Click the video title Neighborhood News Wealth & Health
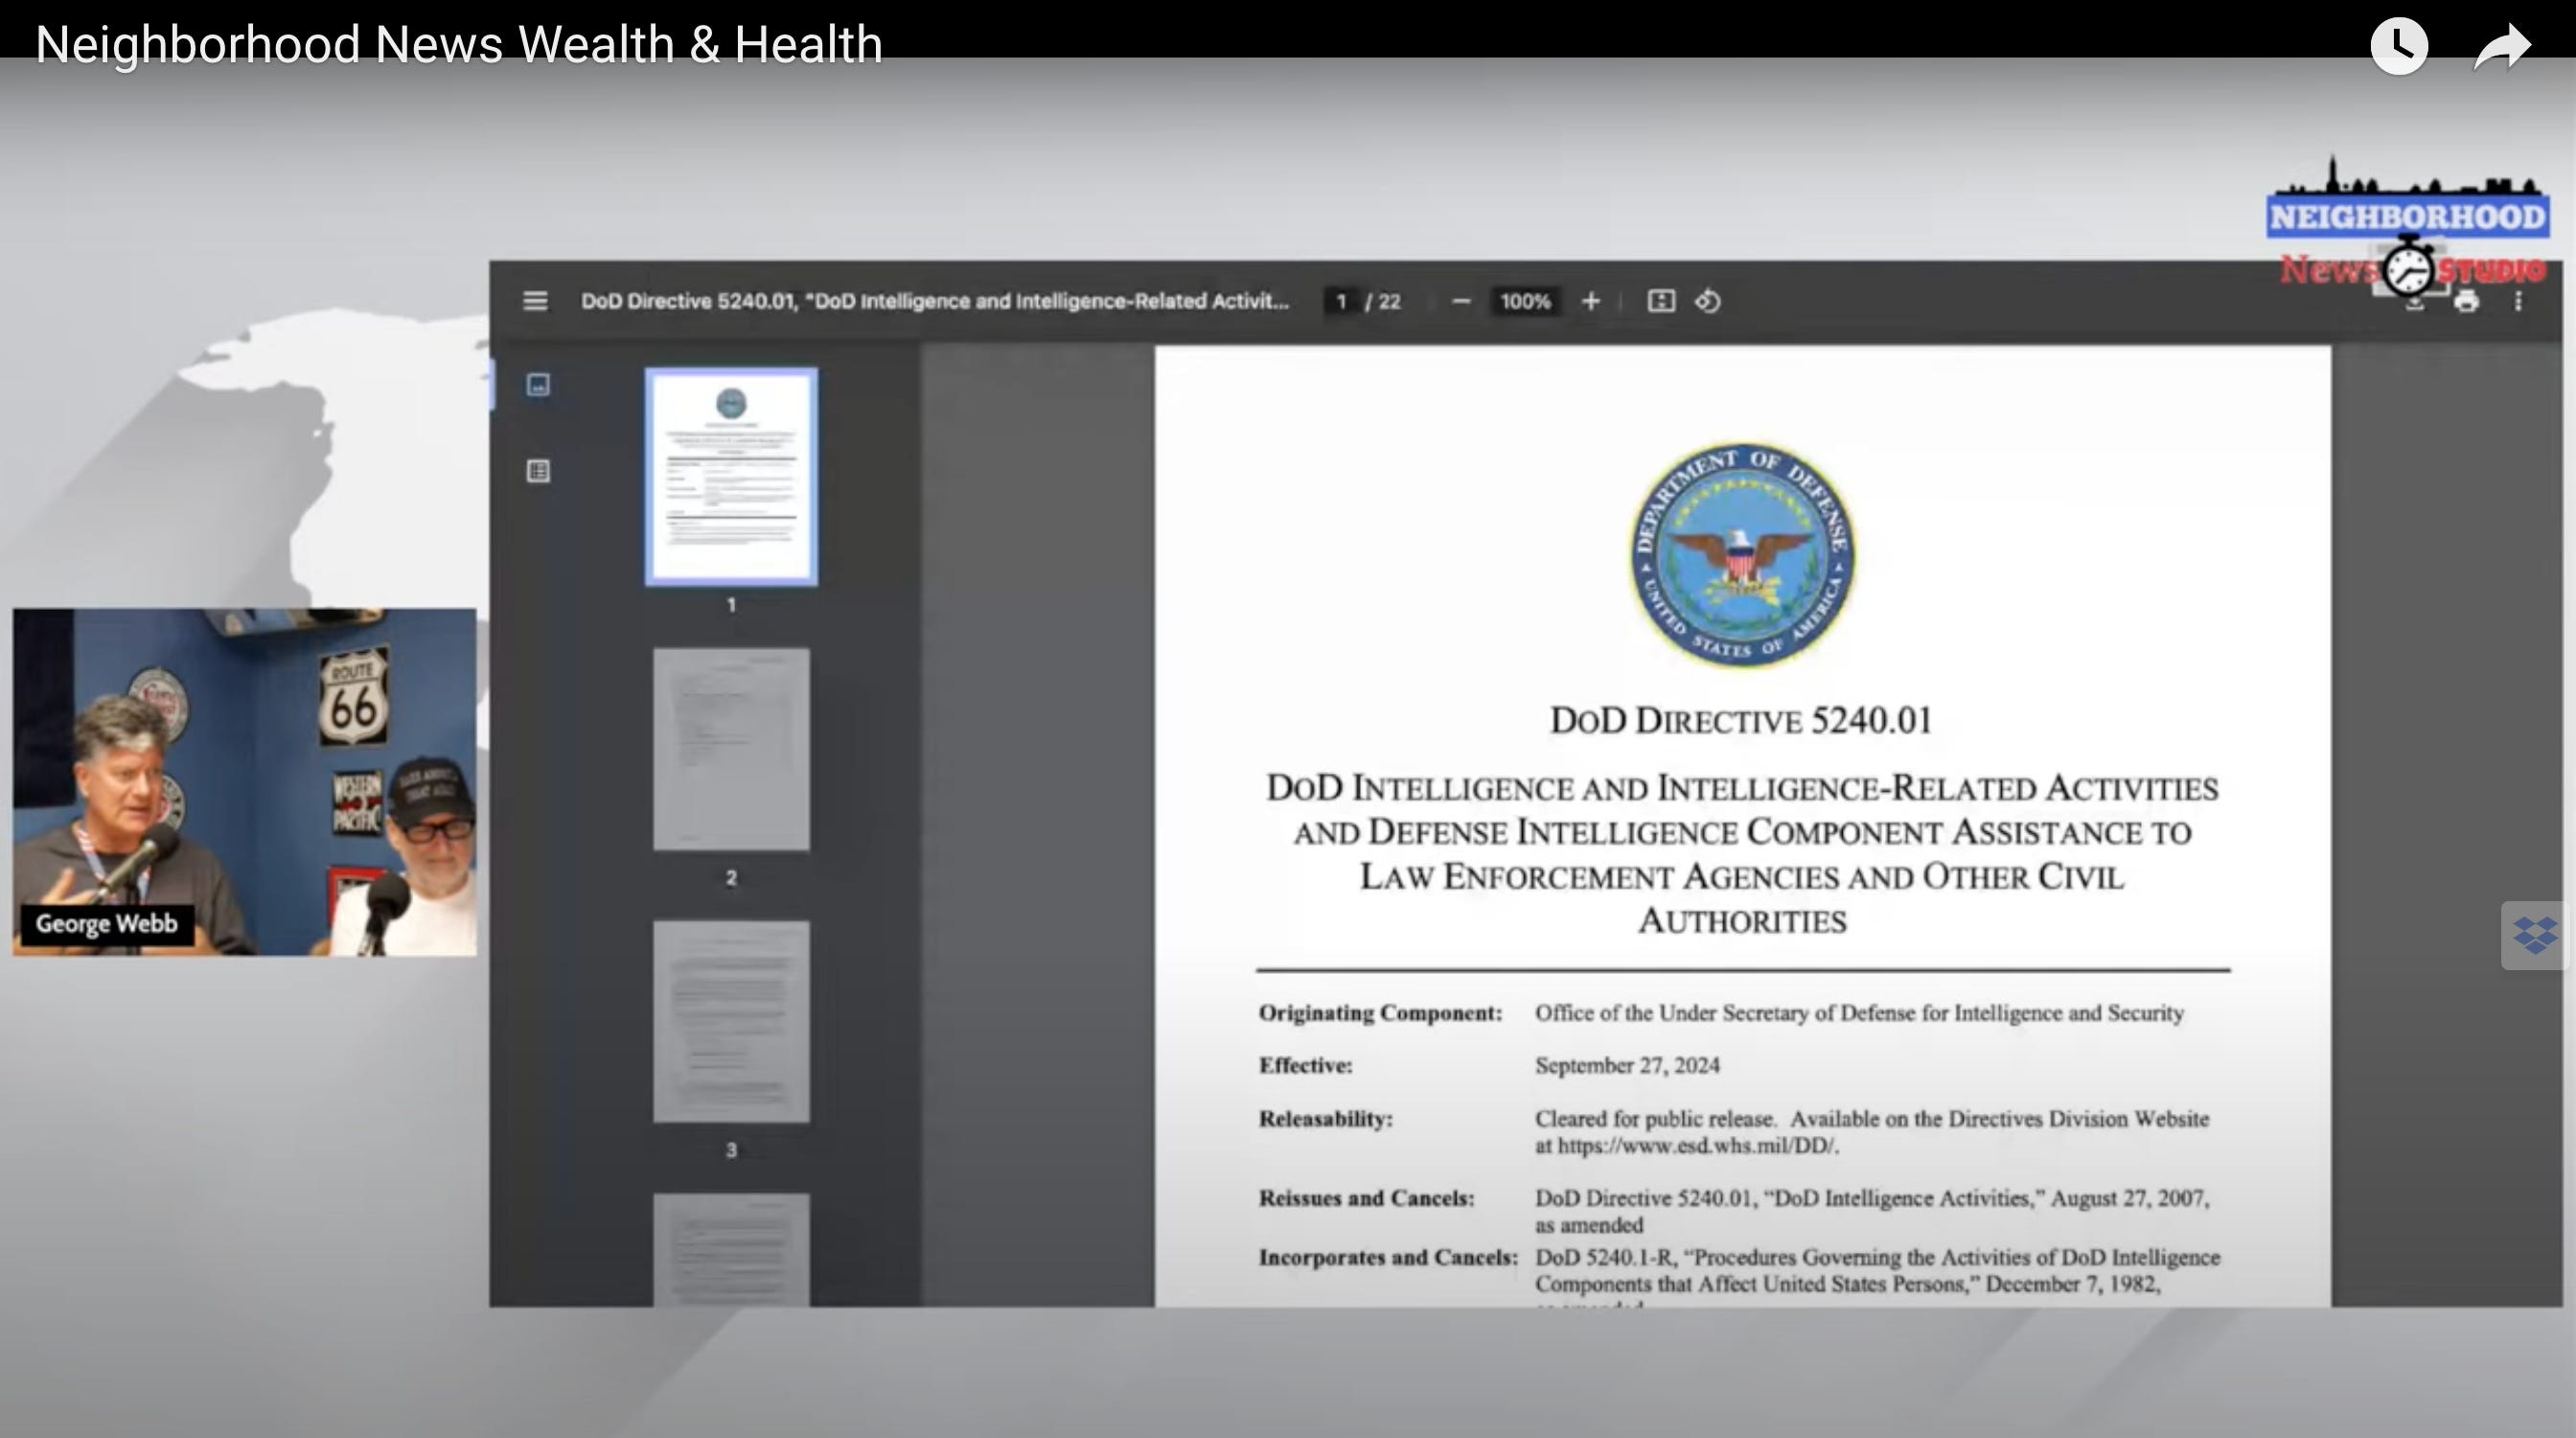Screen dimensions: 2576x1438 point(459,45)
